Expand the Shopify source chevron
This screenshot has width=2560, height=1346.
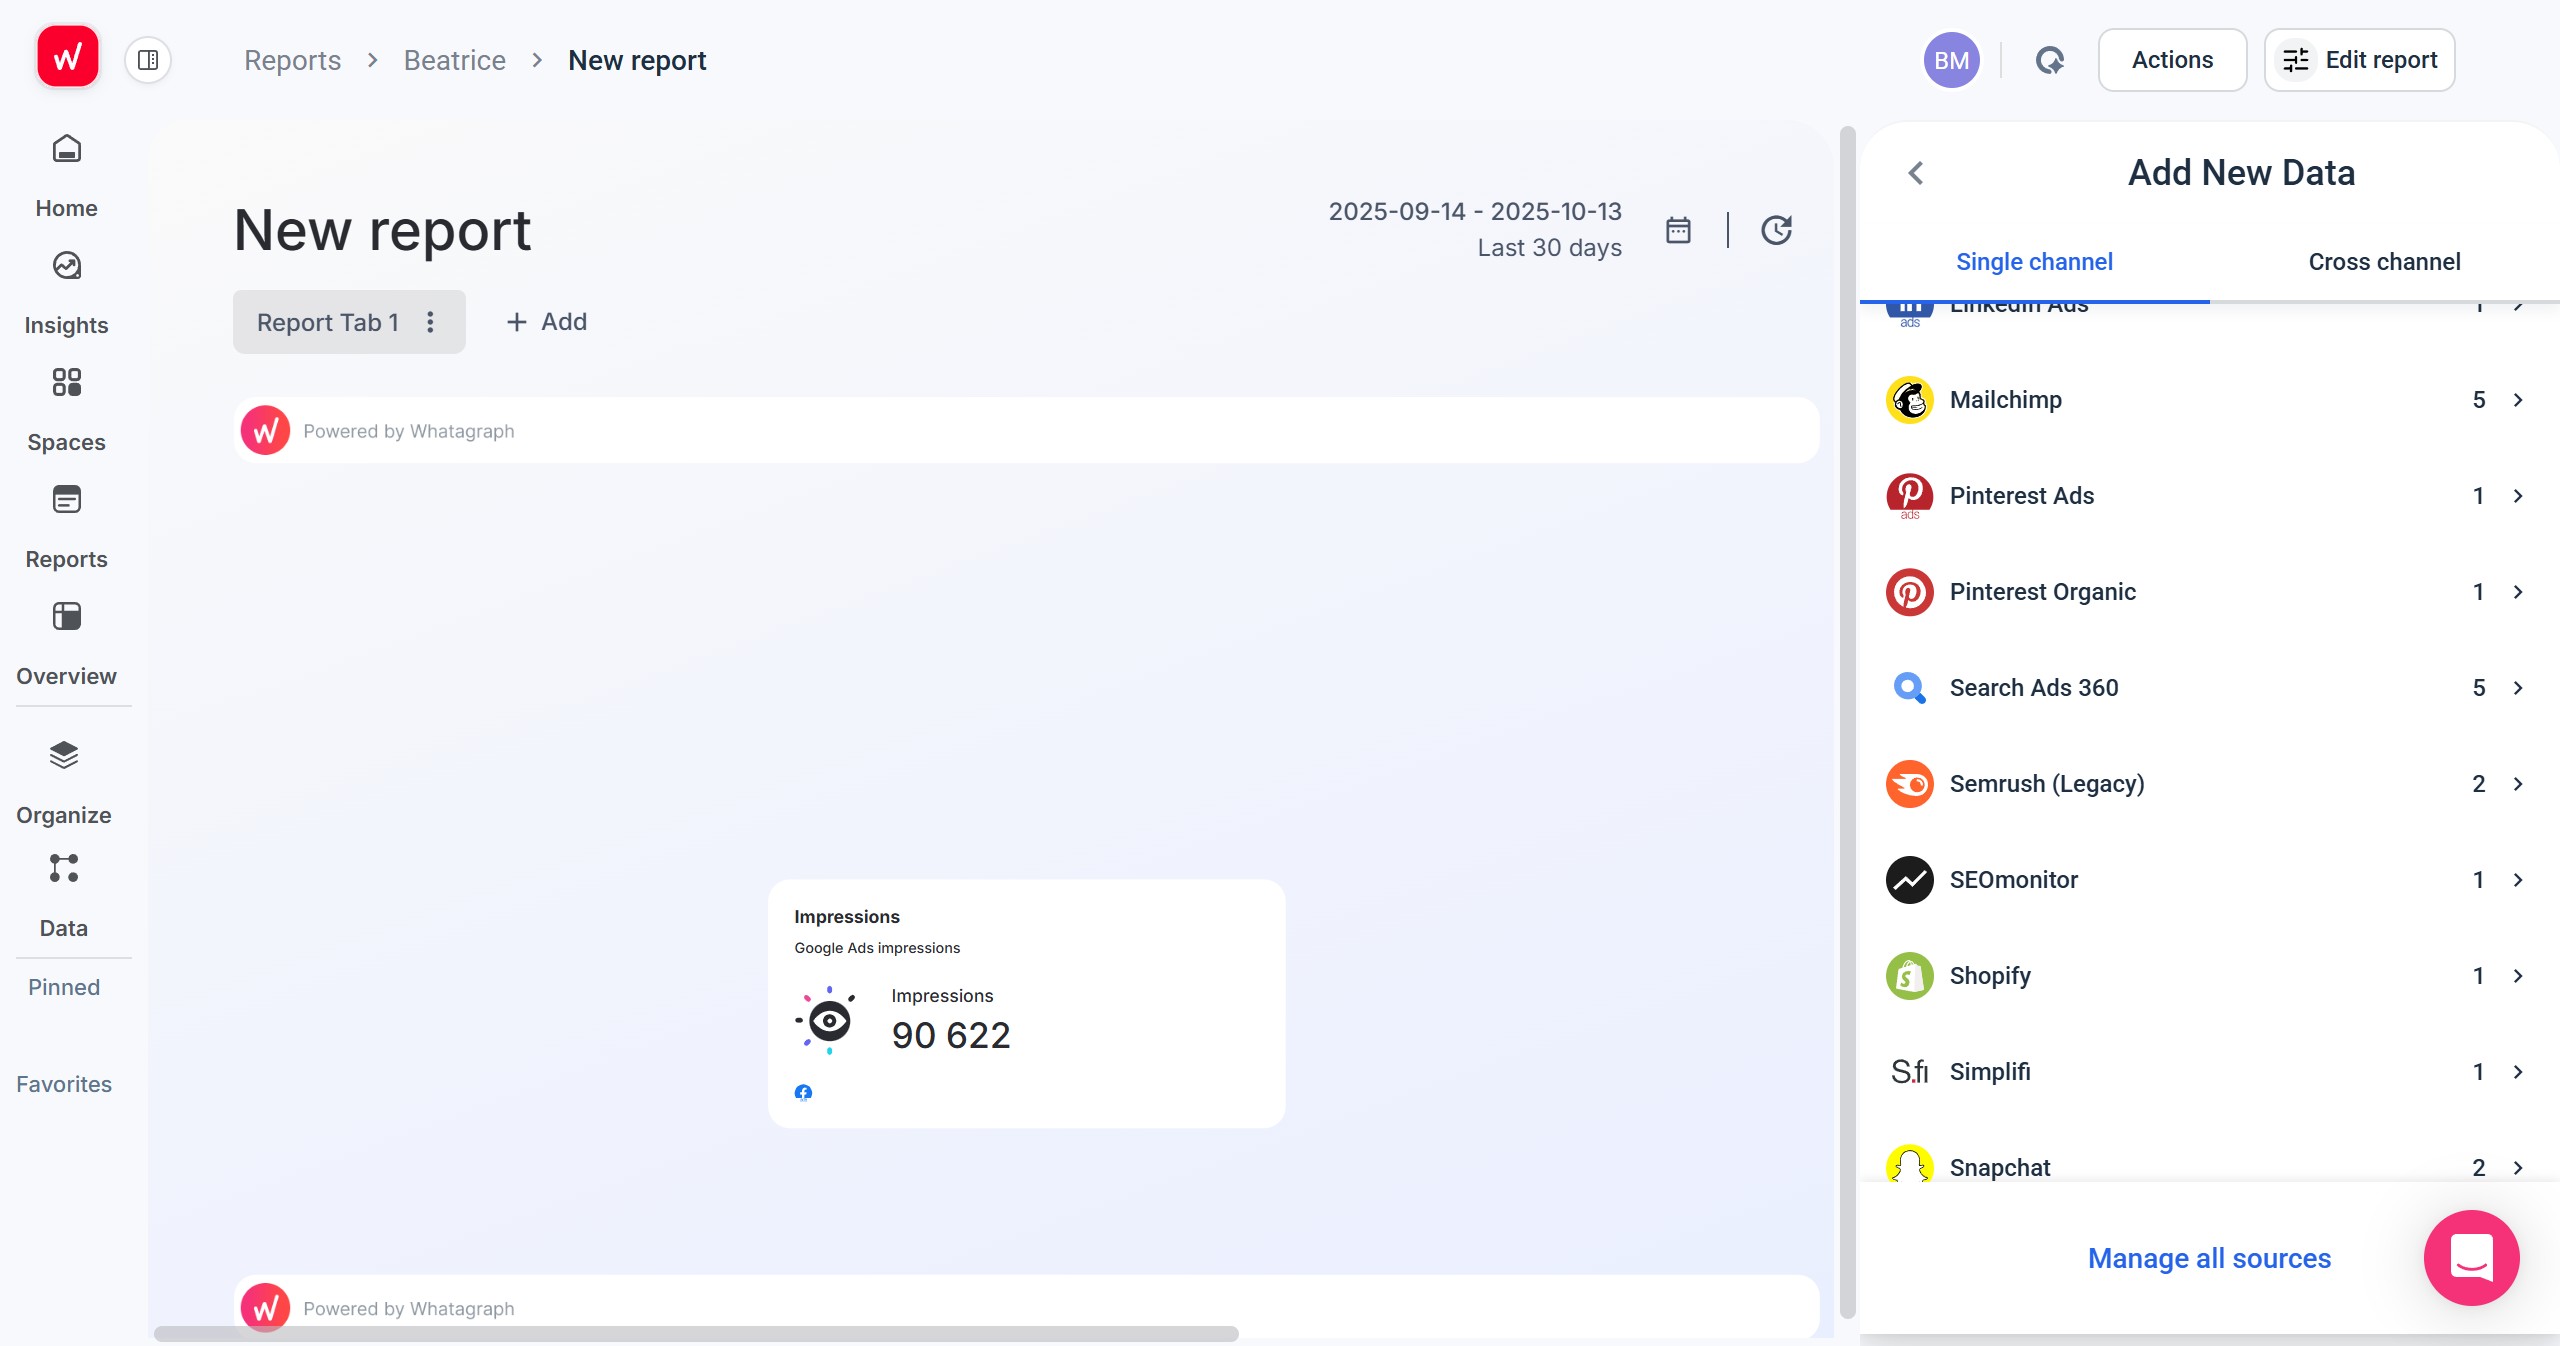pos(2518,976)
